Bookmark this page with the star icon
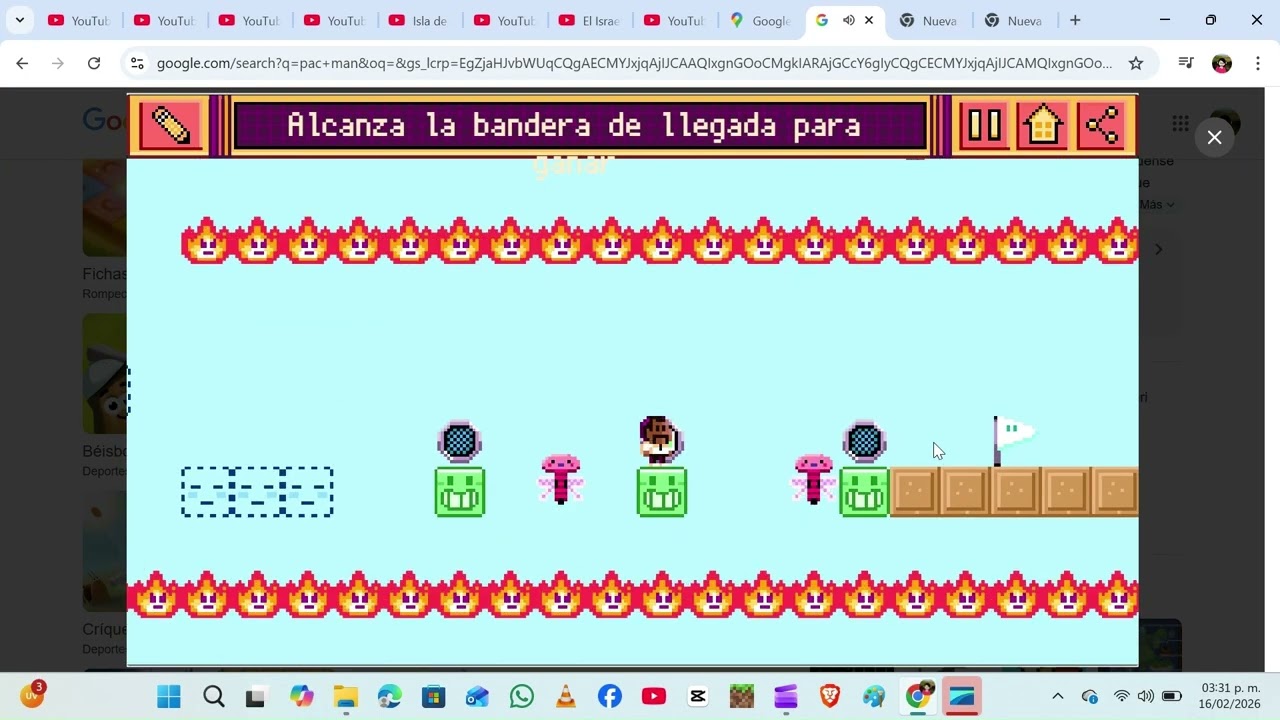This screenshot has width=1280, height=720. point(1136,63)
